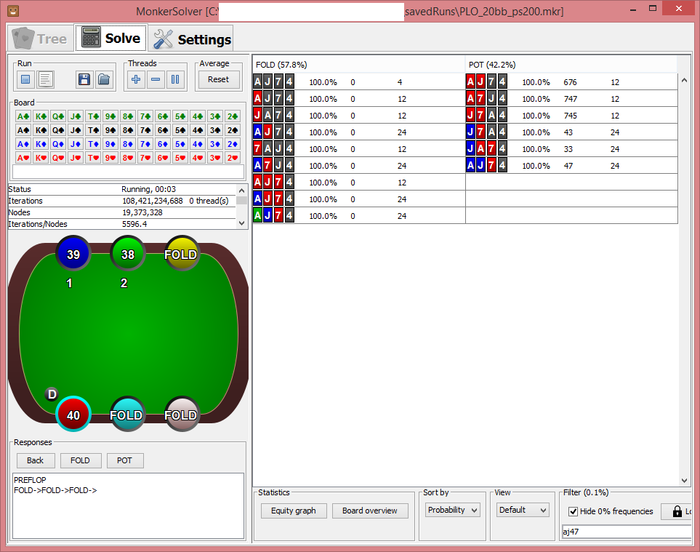Pick the Jack of hearts board card

75,158
